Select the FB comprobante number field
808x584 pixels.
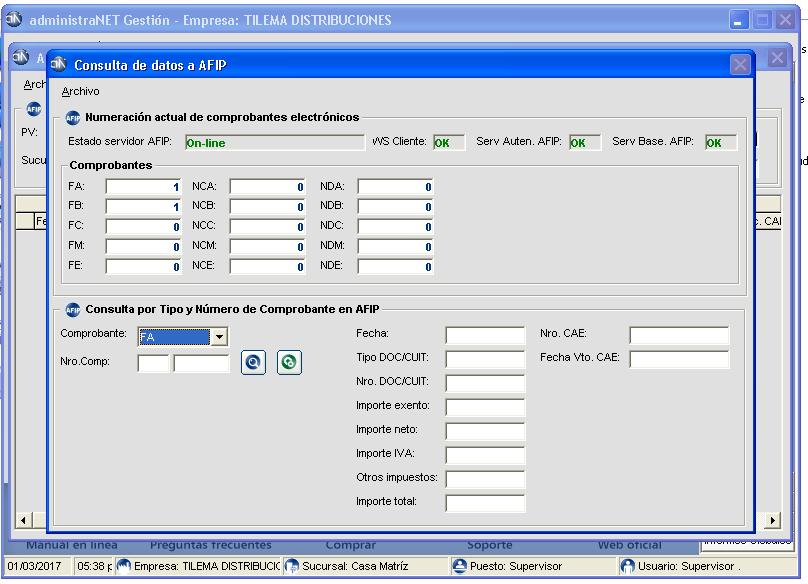coord(143,207)
